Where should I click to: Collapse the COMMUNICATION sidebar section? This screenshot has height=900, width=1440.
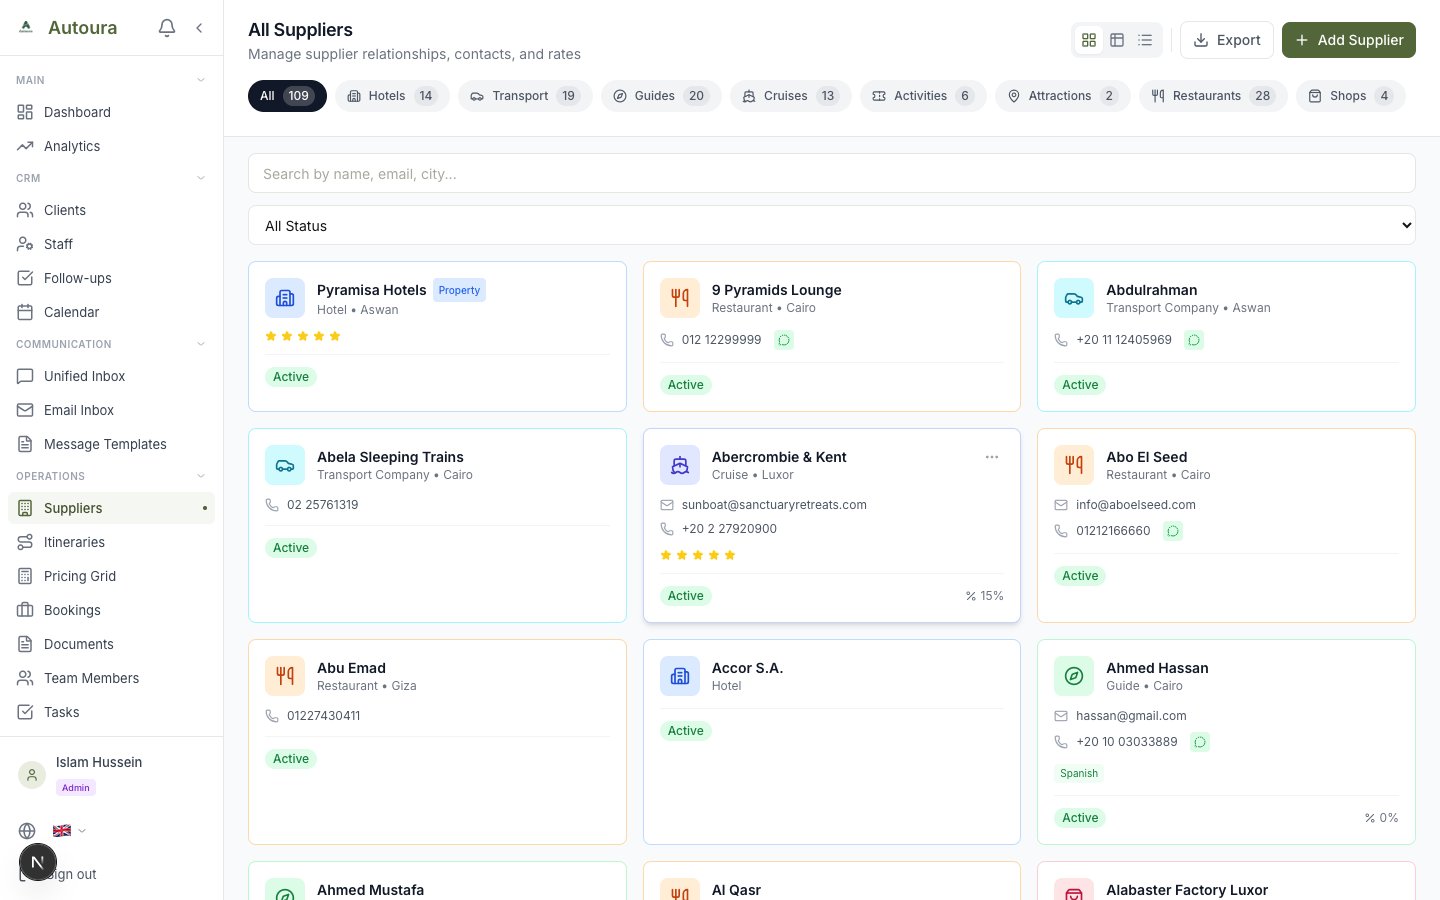point(201,344)
